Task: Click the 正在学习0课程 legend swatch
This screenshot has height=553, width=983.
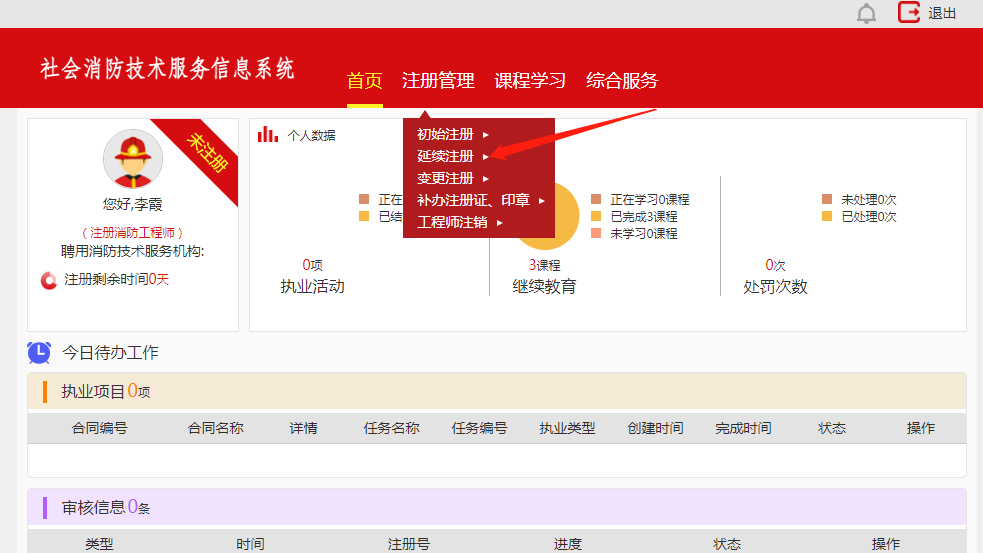Action: tap(596, 199)
